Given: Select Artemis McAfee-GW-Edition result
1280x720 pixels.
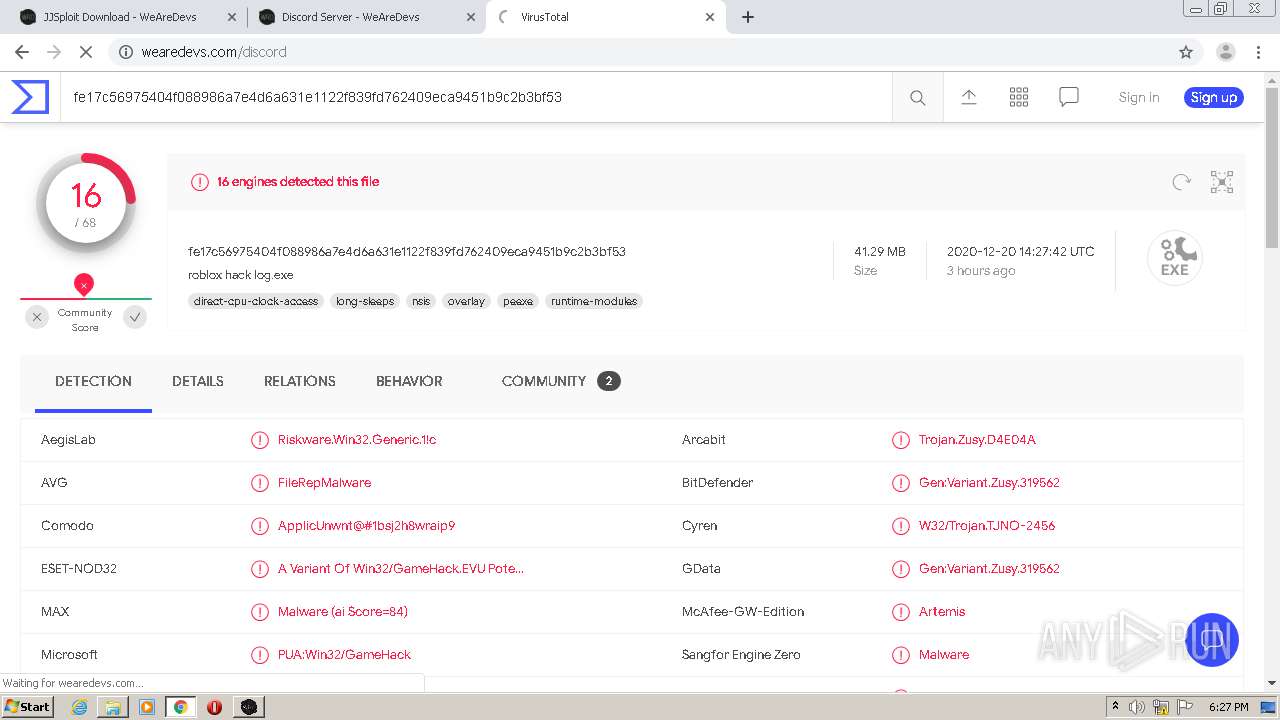Looking at the screenshot, I should pos(942,612).
